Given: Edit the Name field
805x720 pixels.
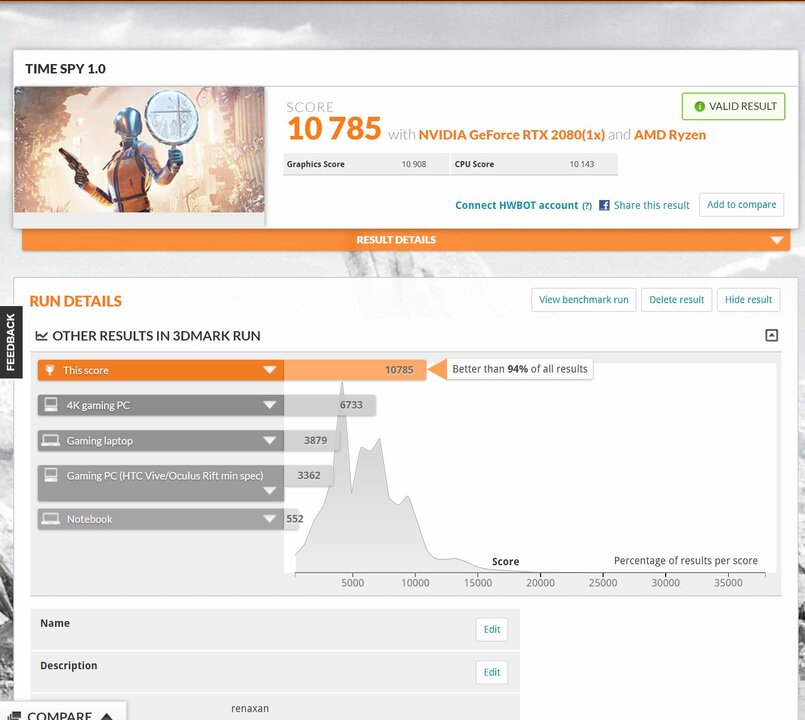Looking at the screenshot, I should [492, 630].
